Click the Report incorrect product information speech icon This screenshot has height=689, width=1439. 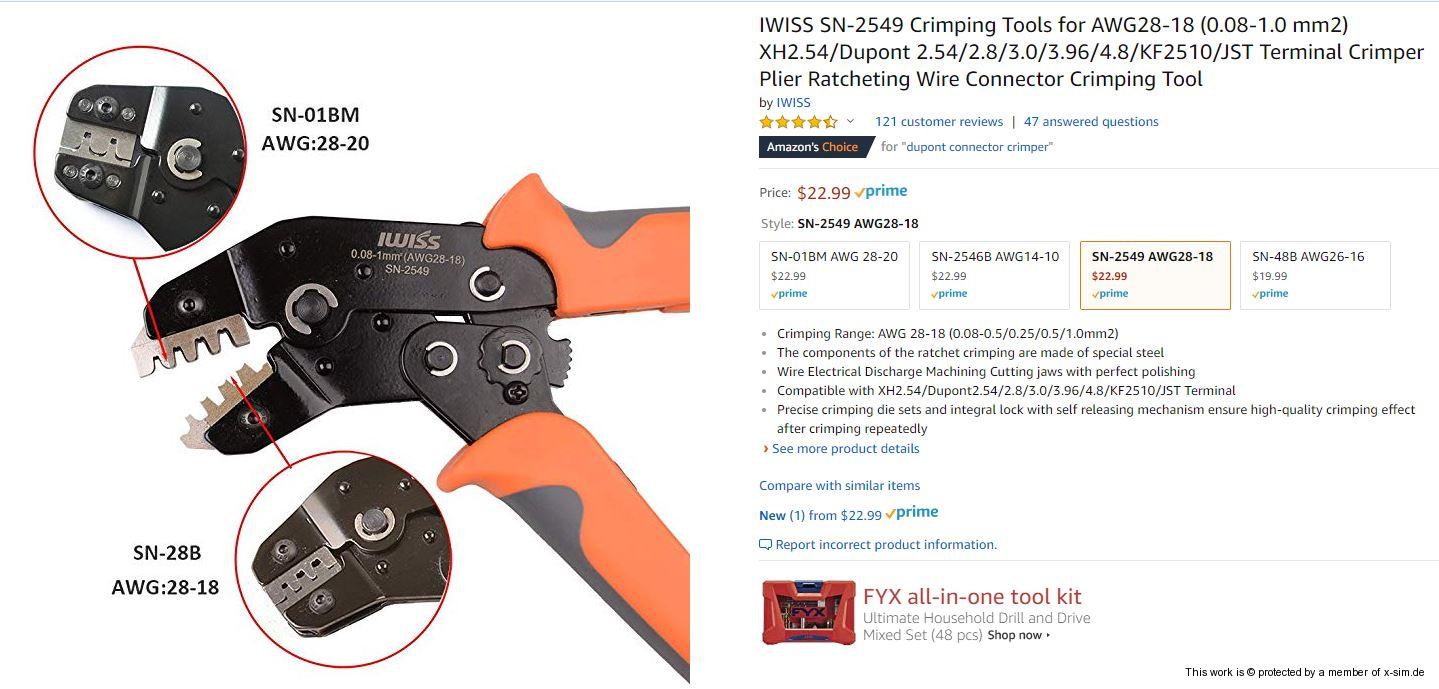tap(765, 545)
